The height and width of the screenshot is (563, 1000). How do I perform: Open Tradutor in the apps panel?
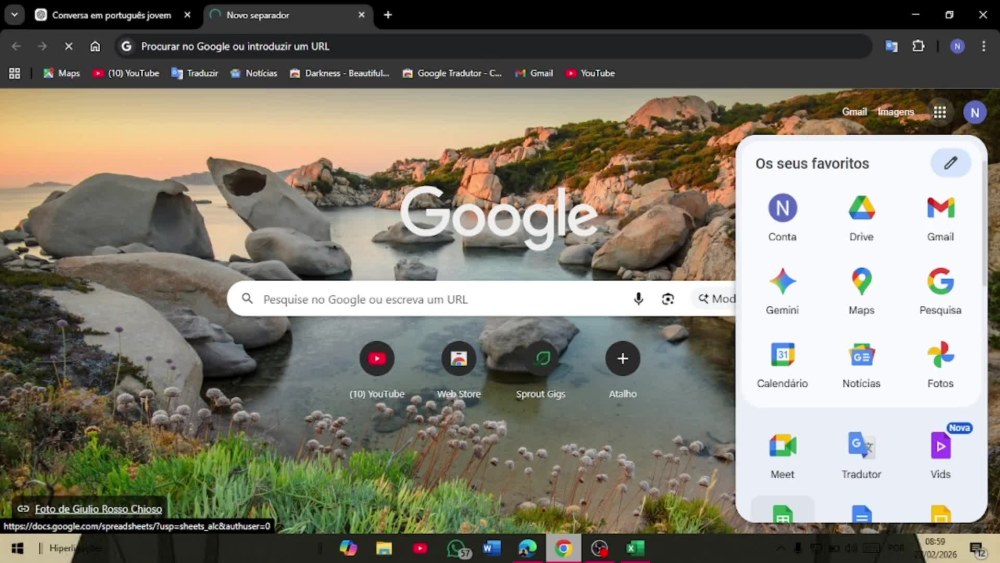861,455
